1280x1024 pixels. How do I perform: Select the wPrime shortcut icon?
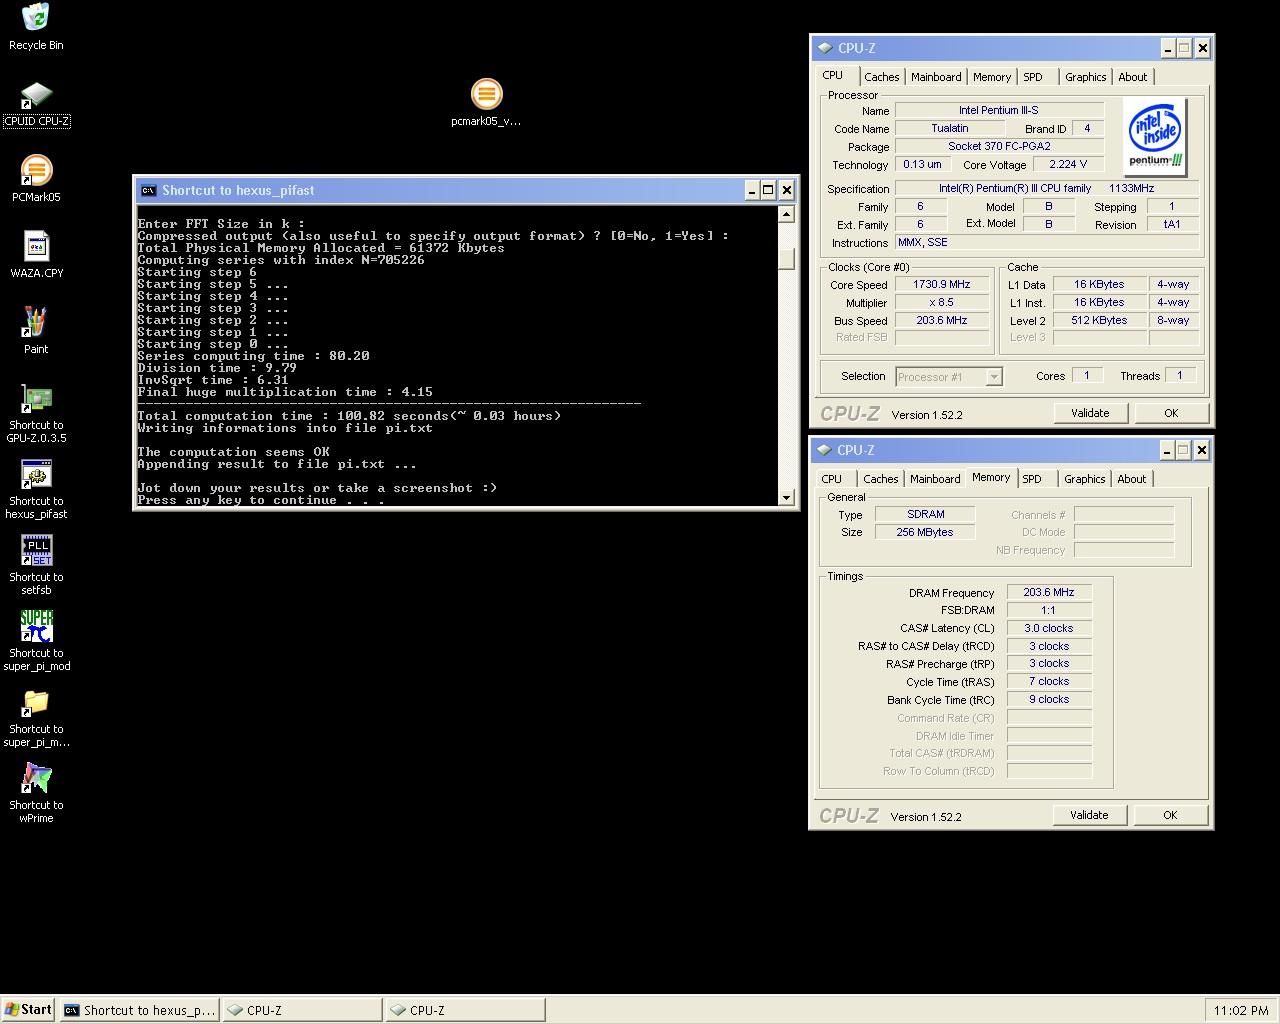pyautogui.click(x=36, y=779)
